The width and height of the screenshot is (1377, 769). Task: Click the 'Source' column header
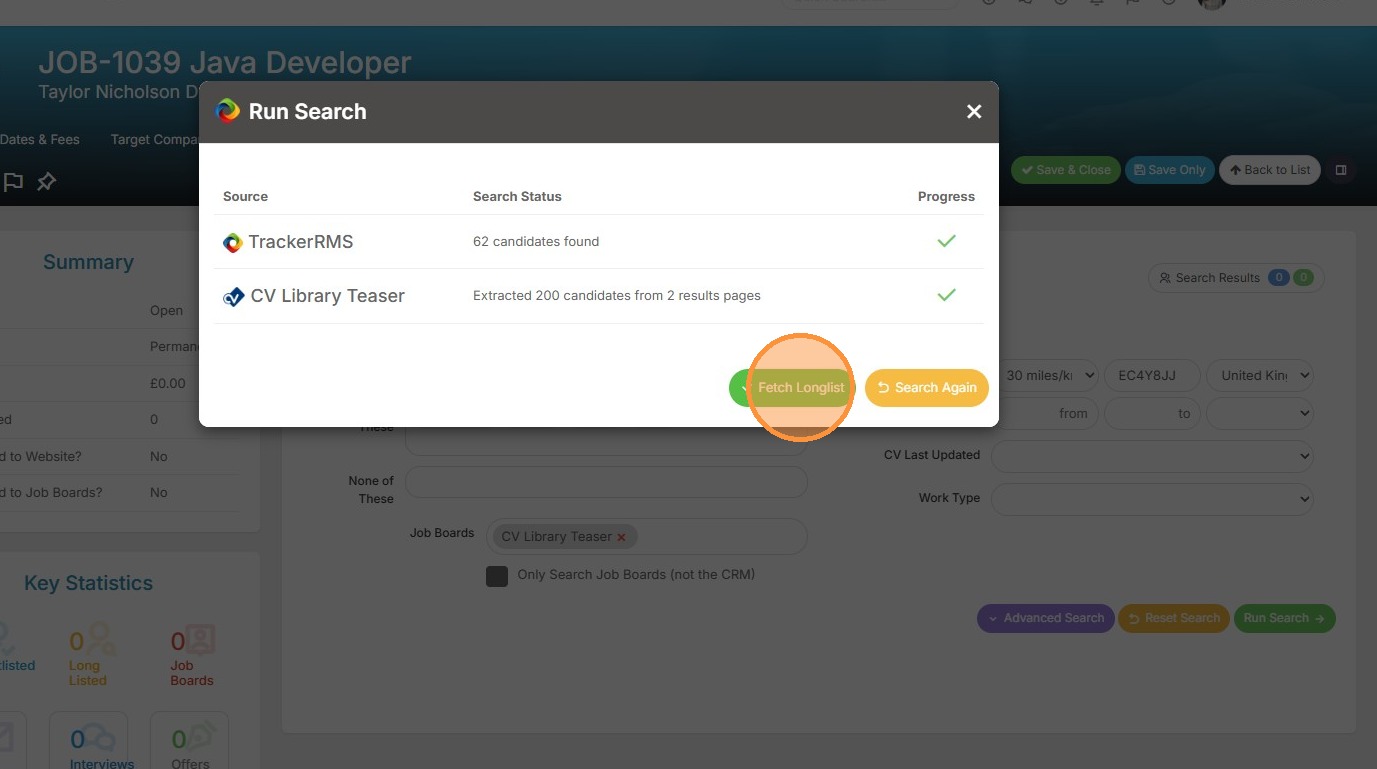(x=245, y=196)
